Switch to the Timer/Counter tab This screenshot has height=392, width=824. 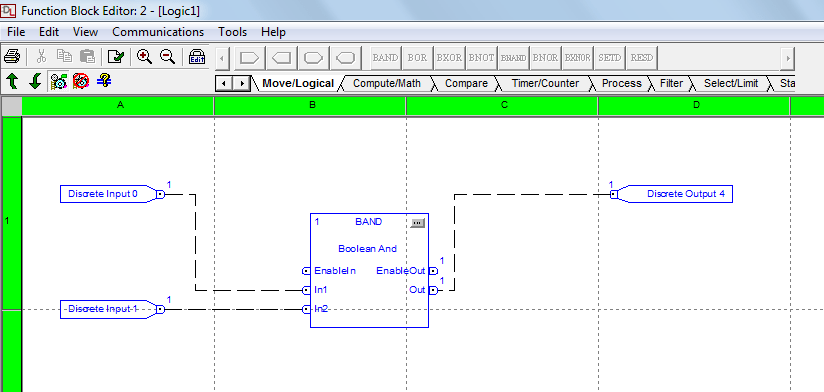point(545,83)
